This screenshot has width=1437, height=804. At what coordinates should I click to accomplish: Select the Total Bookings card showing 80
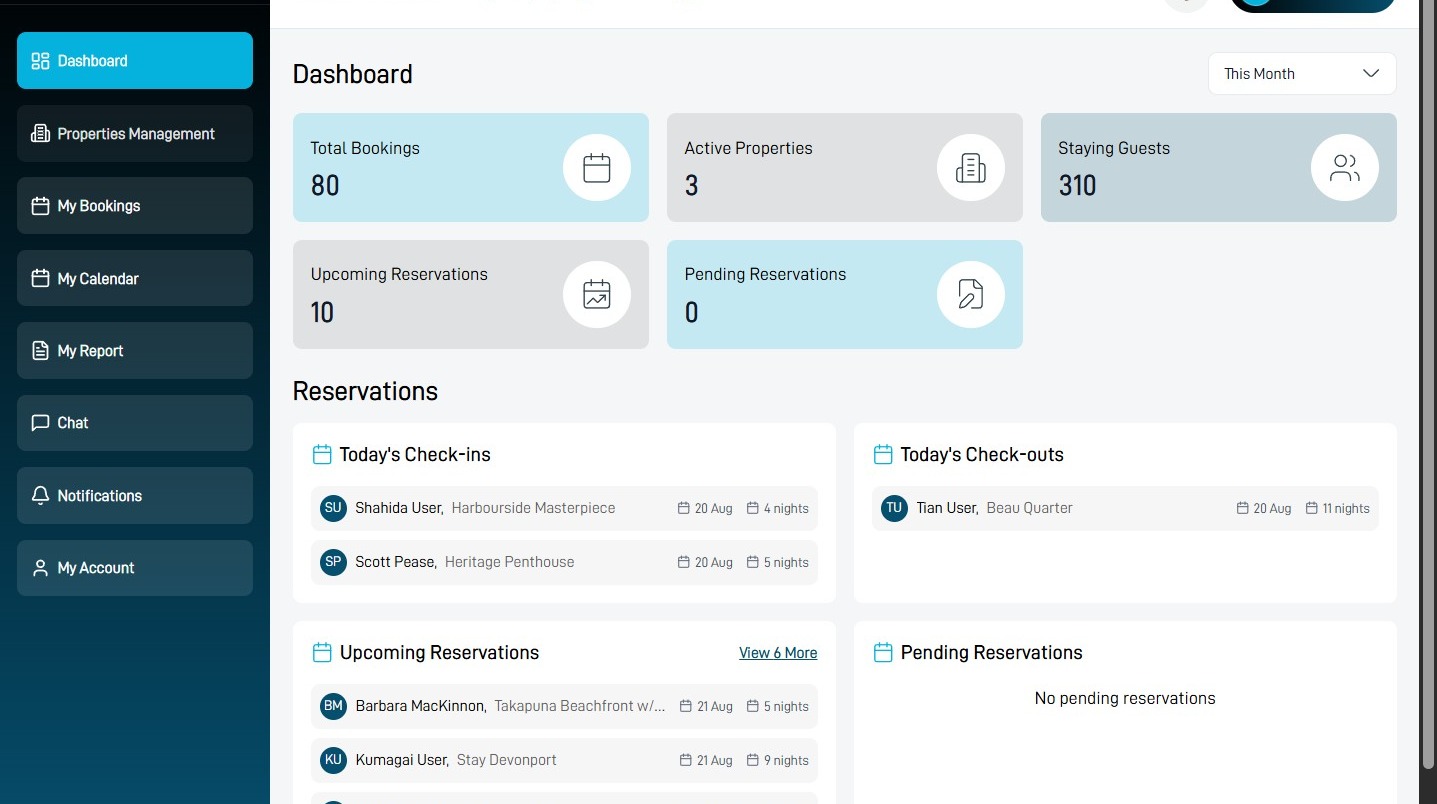pos(471,167)
